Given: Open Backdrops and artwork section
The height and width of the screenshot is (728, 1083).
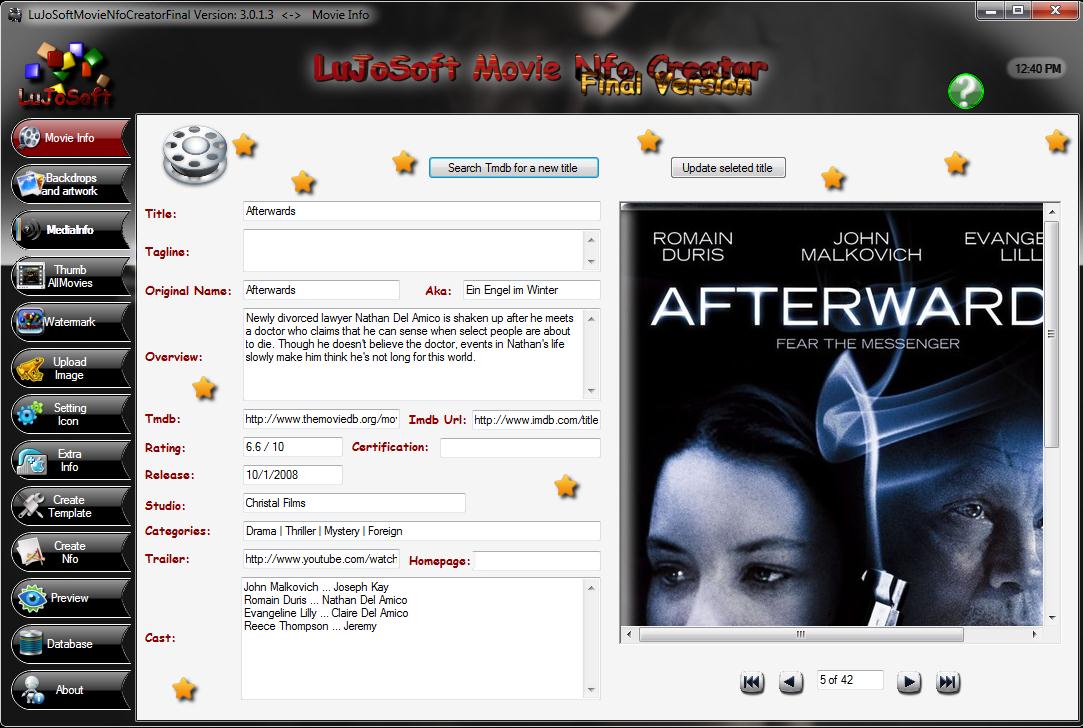Looking at the screenshot, I should (x=70, y=184).
